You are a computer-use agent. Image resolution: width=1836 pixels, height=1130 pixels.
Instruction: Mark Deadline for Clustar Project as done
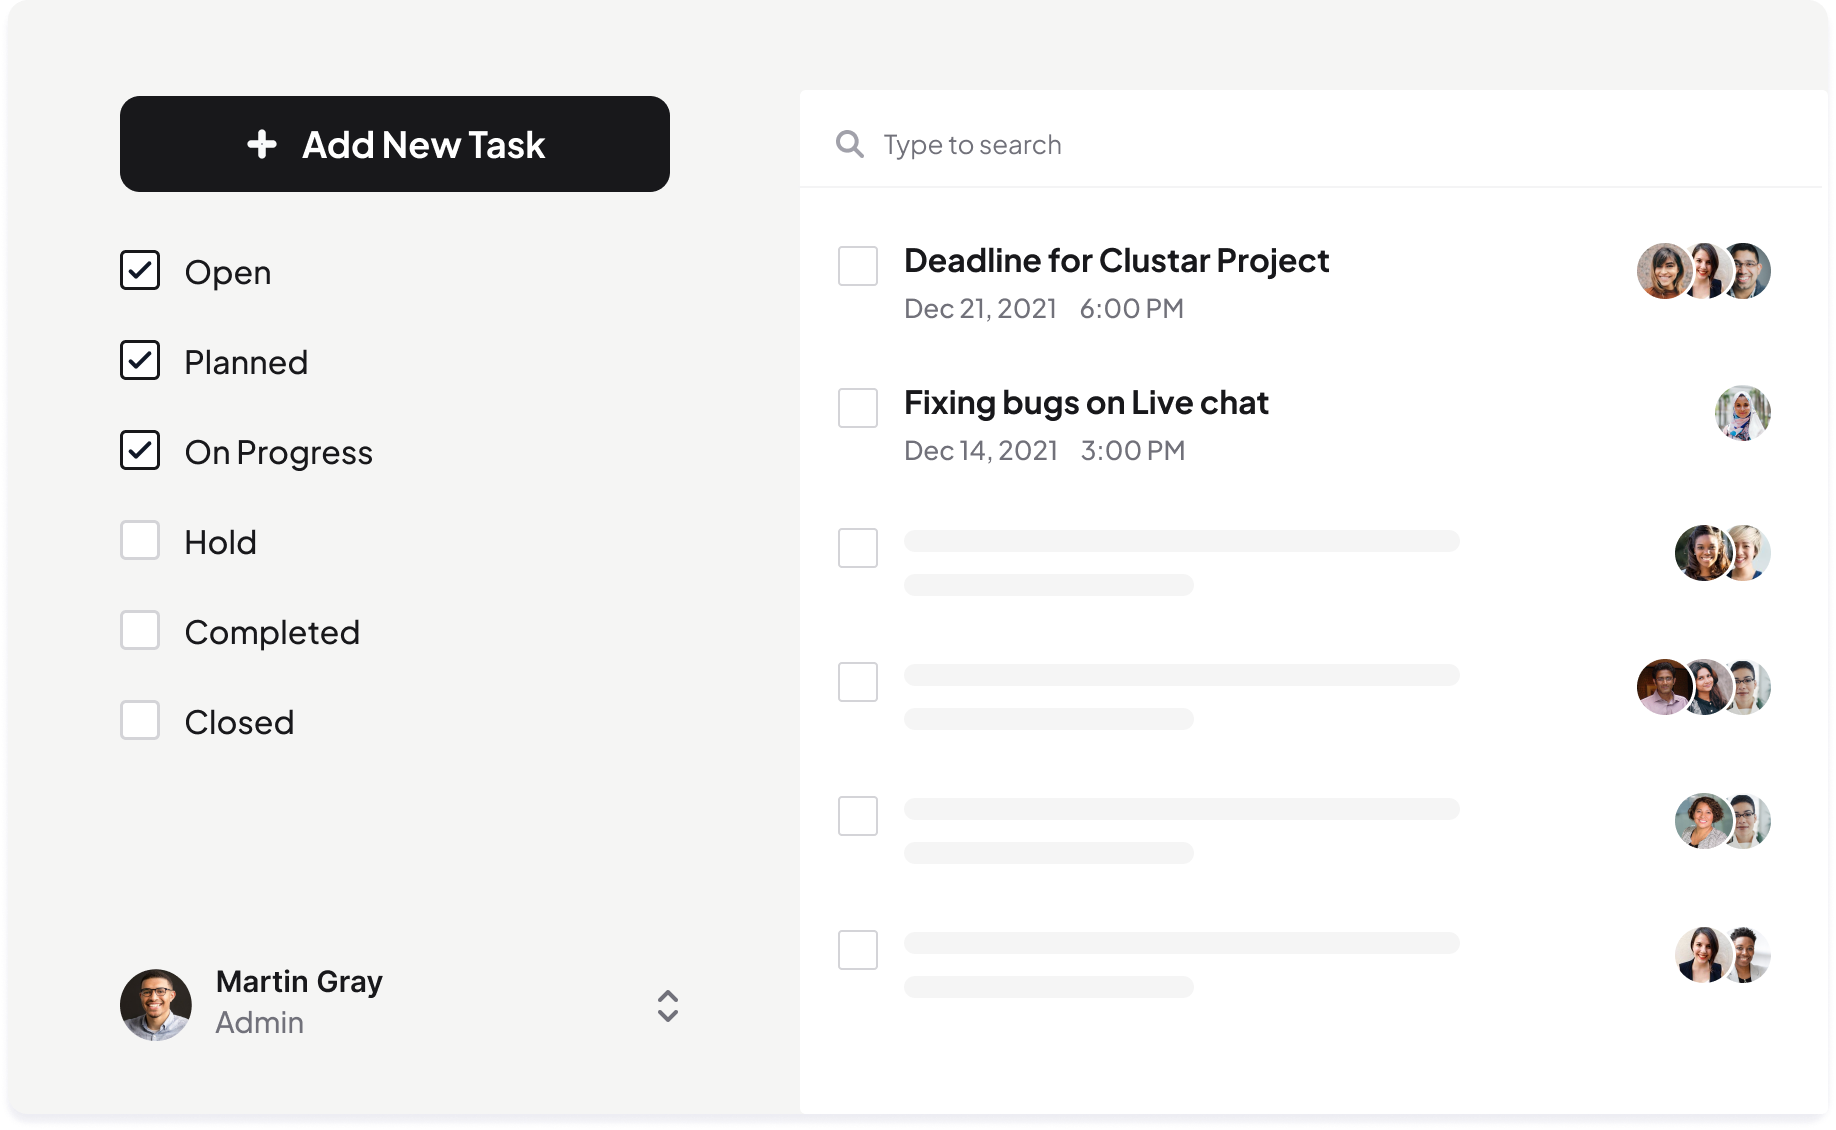pos(858,266)
